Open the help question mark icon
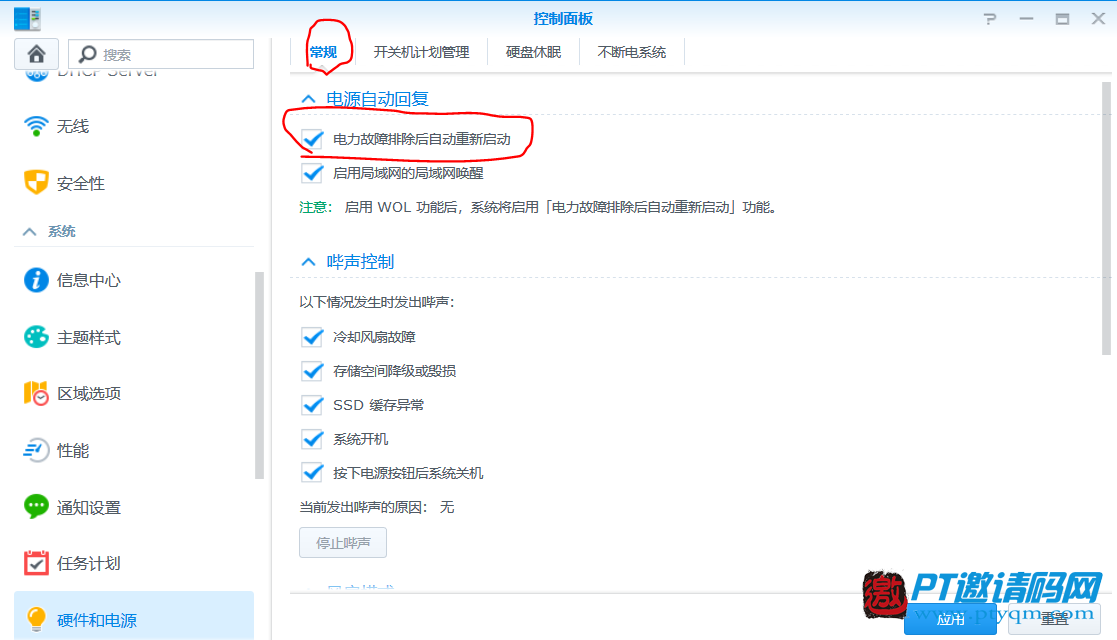Viewport: 1117px width, 640px height. point(989,19)
